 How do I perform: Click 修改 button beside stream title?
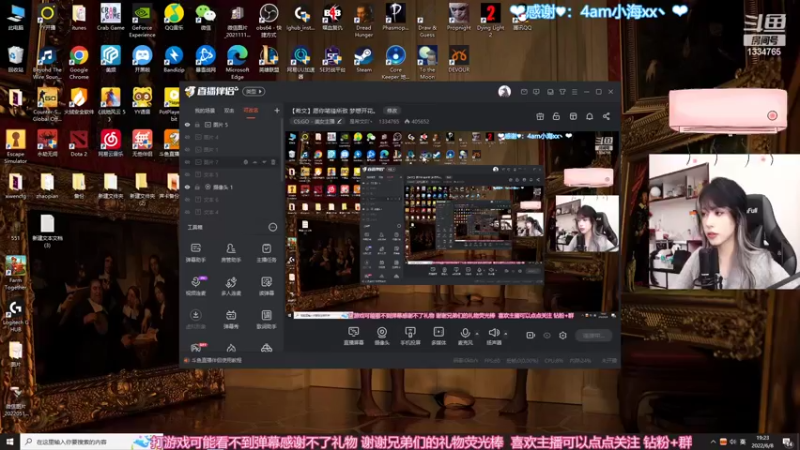[392, 110]
